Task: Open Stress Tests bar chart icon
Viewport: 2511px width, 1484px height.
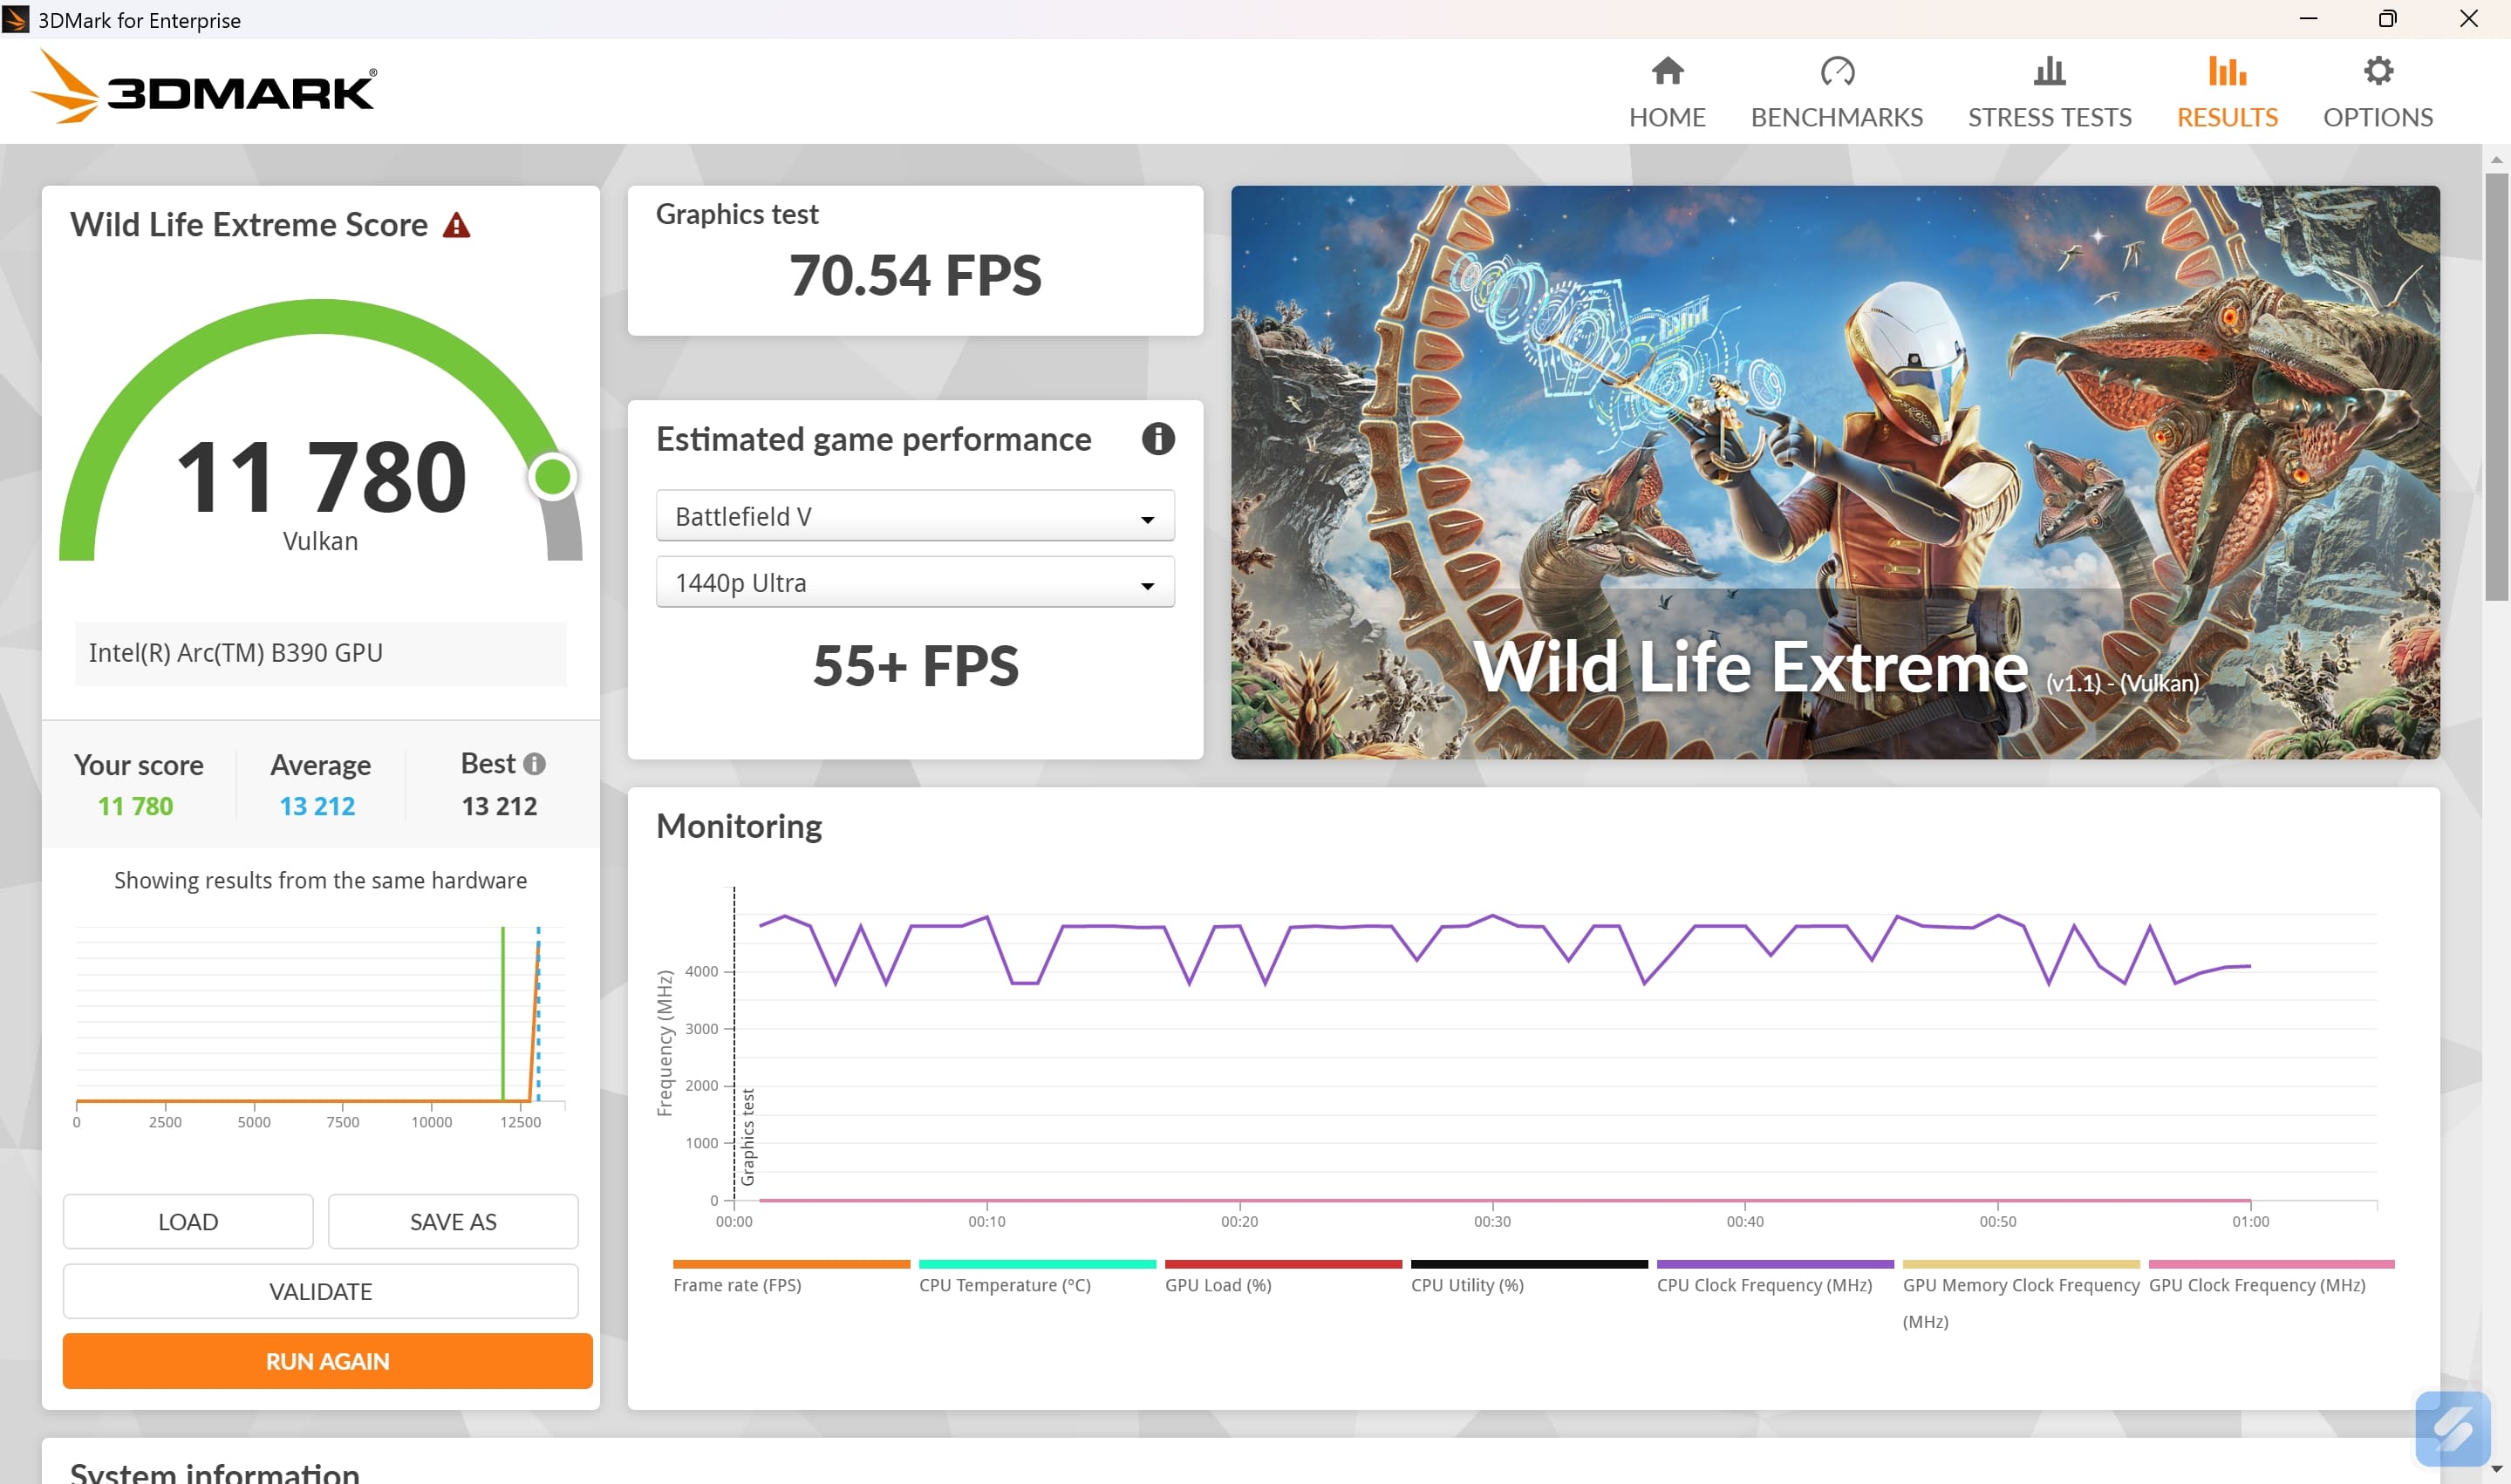Action: (2049, 71)
